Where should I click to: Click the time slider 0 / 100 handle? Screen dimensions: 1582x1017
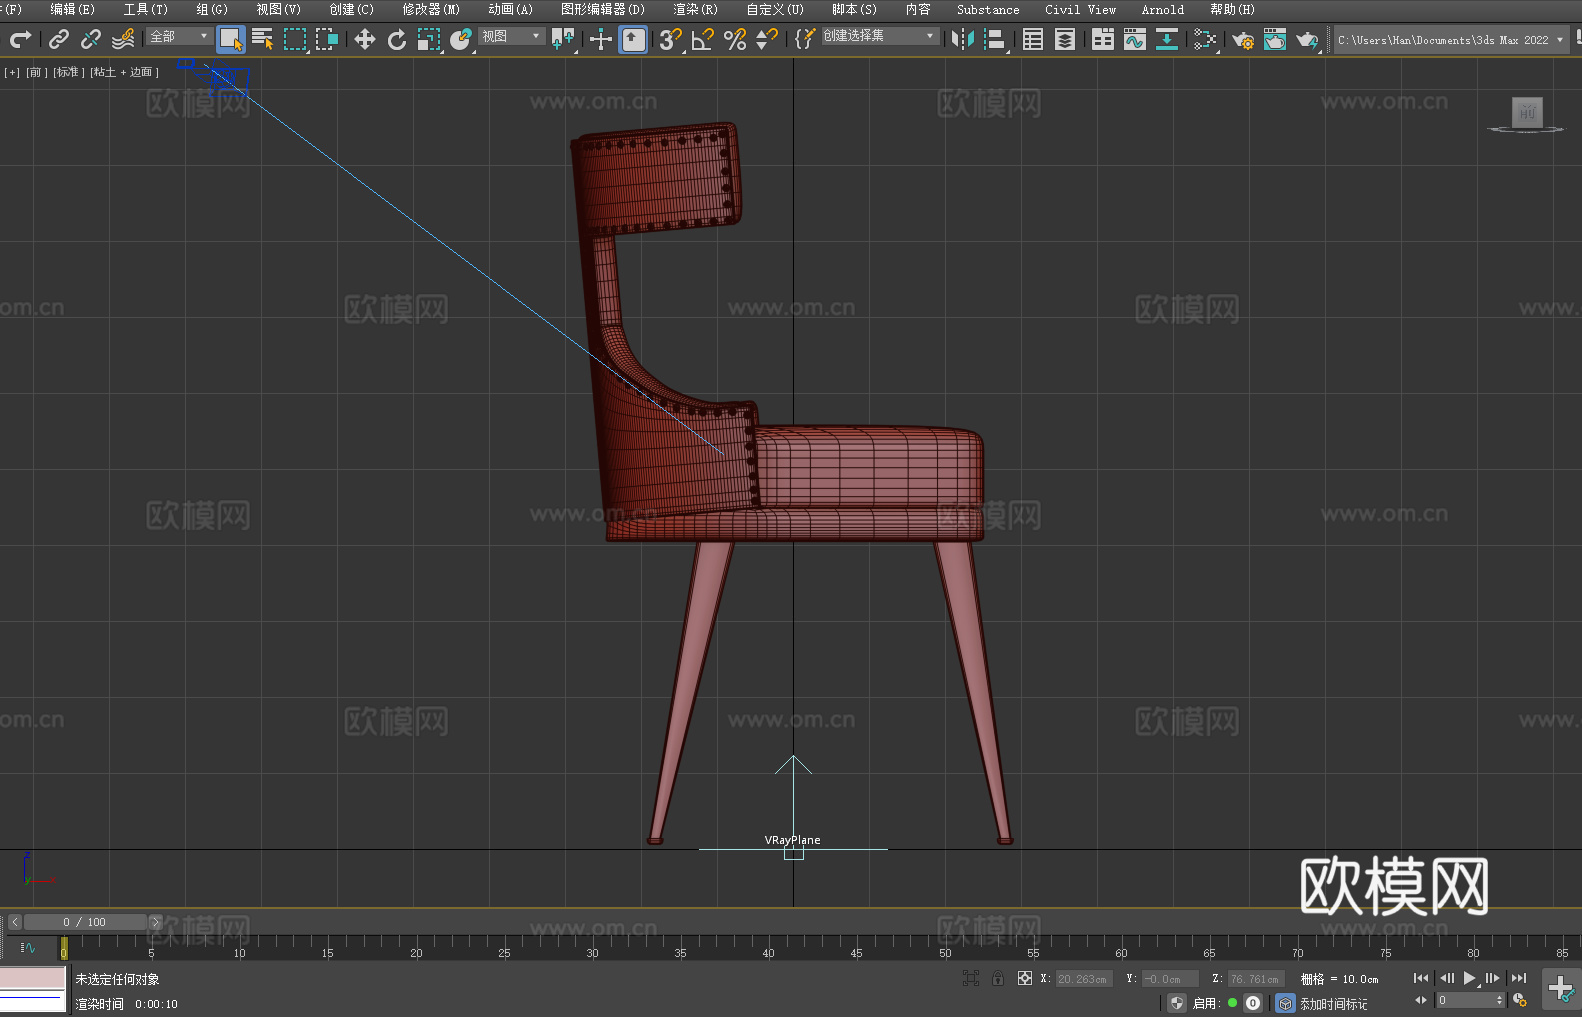click(85, 922)
